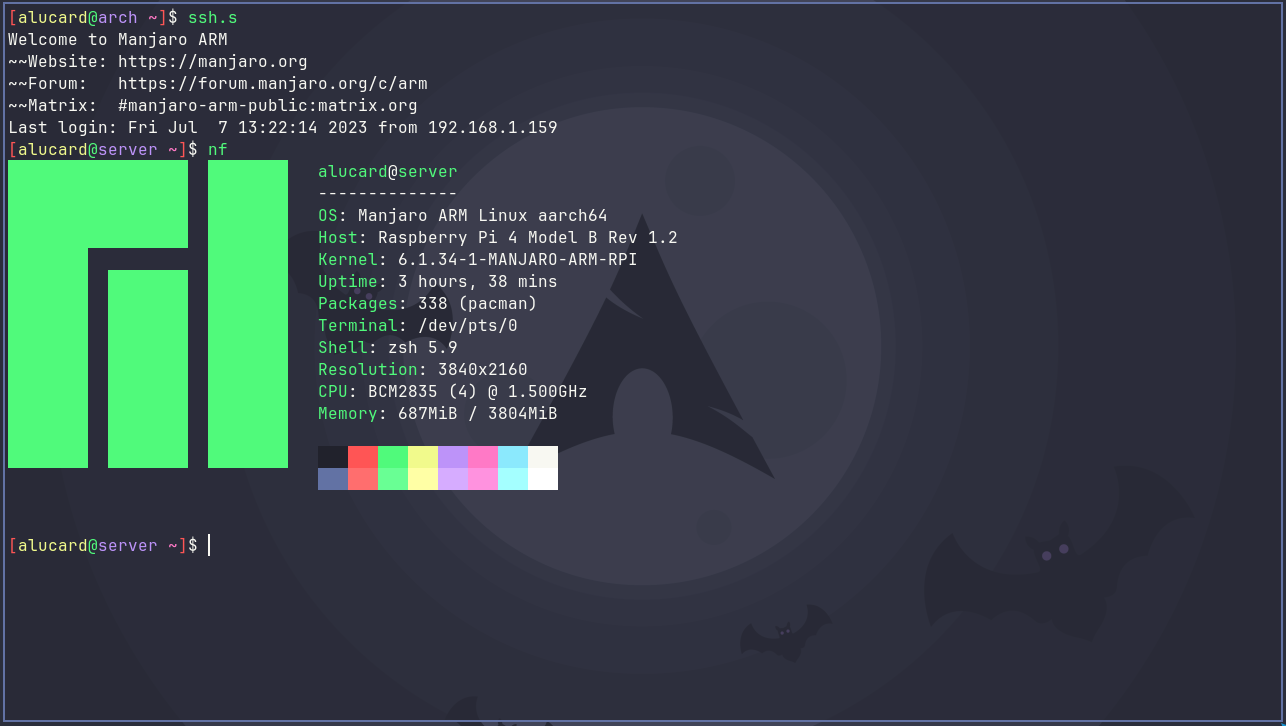Click the 'nf' command text

pyautogui.click(x=218, y=150)
